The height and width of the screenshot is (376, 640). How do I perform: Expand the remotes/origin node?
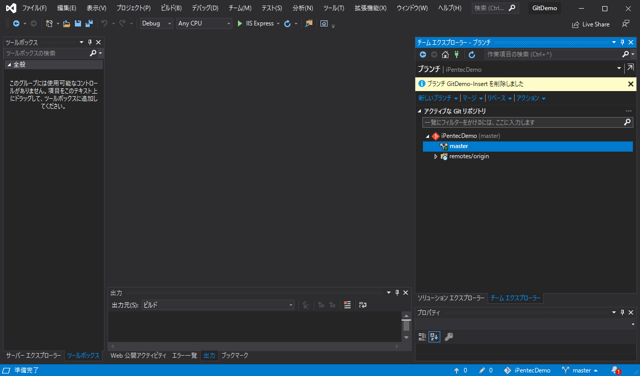pyautogui.click(x=436, y=156)
